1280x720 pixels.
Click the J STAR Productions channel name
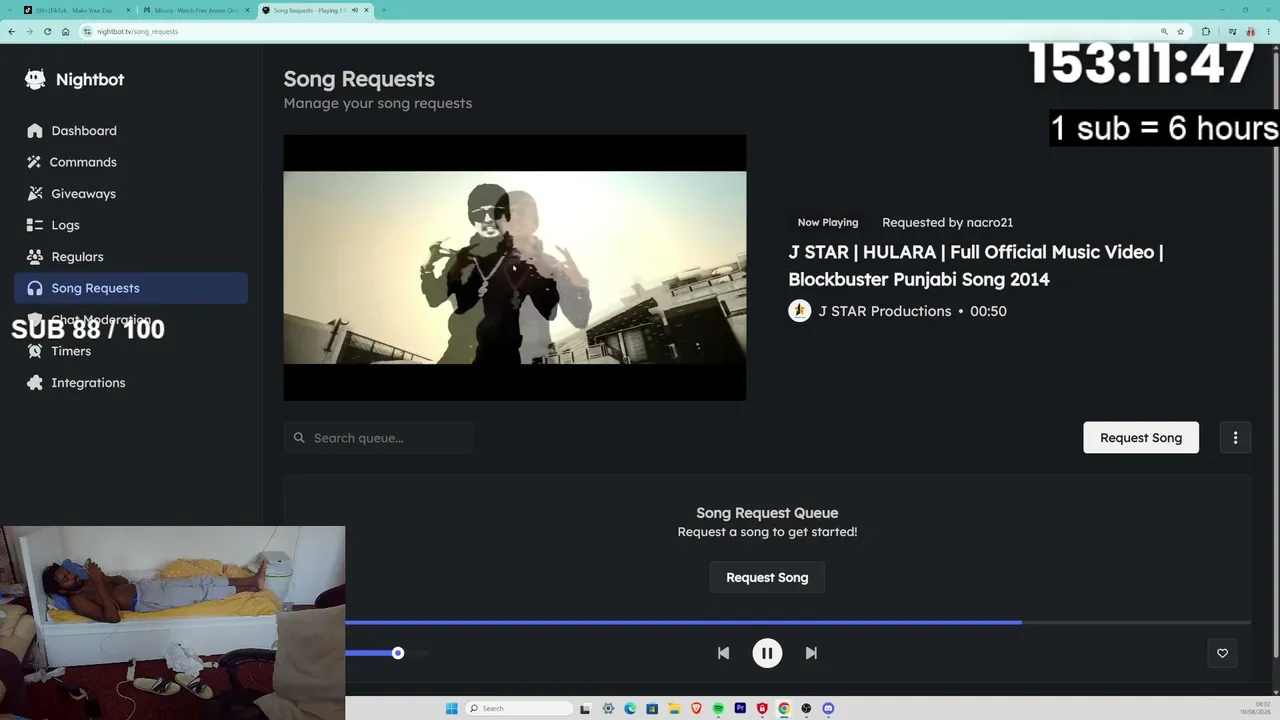[x=885, y=311]
